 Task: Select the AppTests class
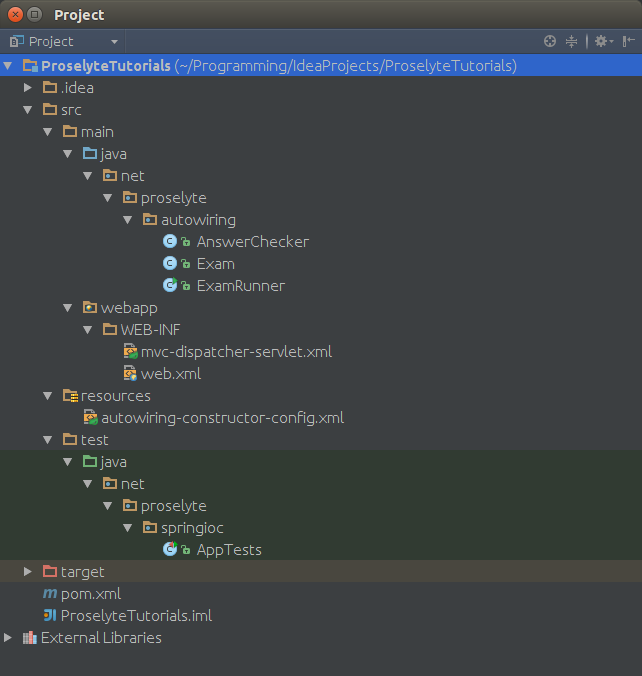click(x=229, y=550)
